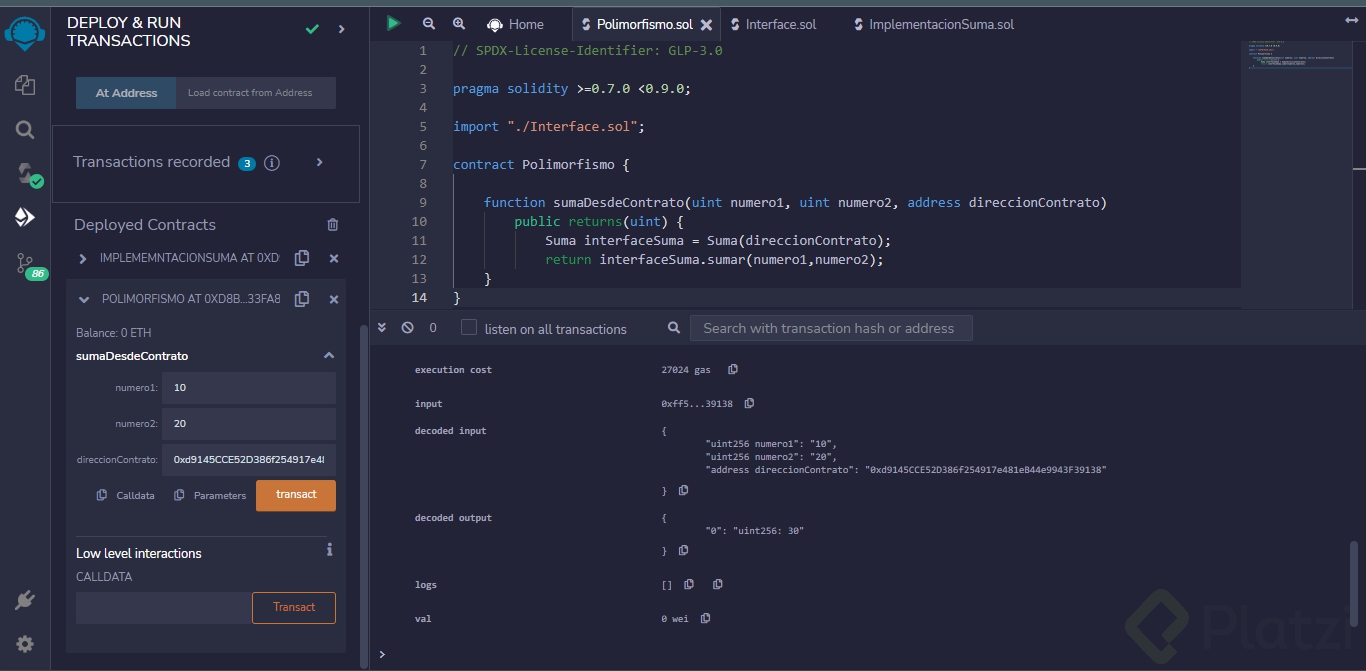
Task: Click the orange transact button
Action: point(296,495)
